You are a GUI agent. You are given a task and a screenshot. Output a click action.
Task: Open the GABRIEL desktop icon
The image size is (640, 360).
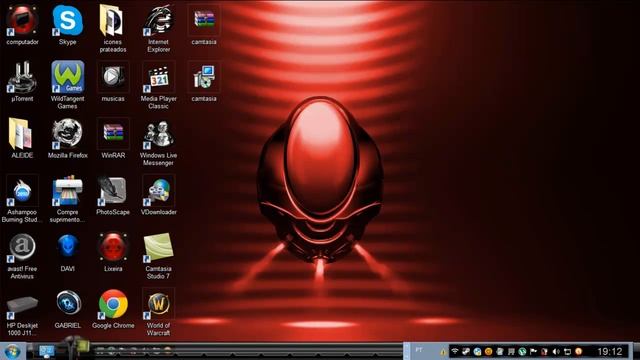point(67,308)
